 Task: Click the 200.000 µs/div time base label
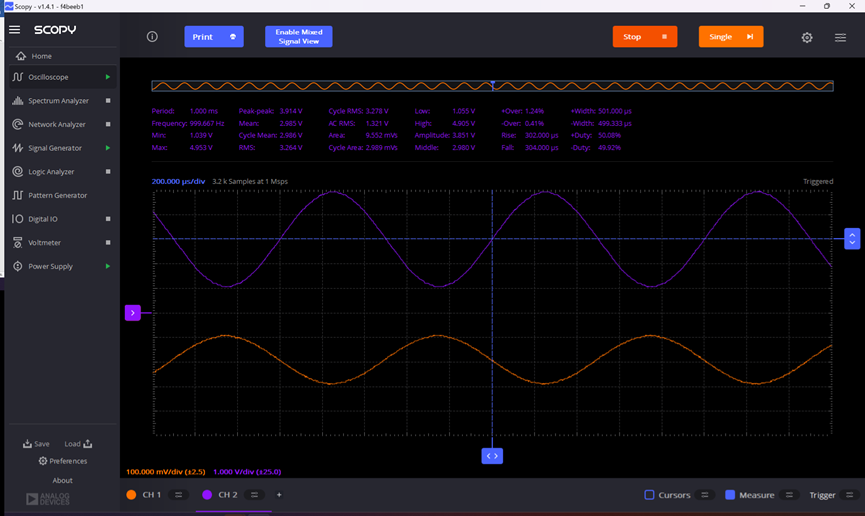coord(178,182)
